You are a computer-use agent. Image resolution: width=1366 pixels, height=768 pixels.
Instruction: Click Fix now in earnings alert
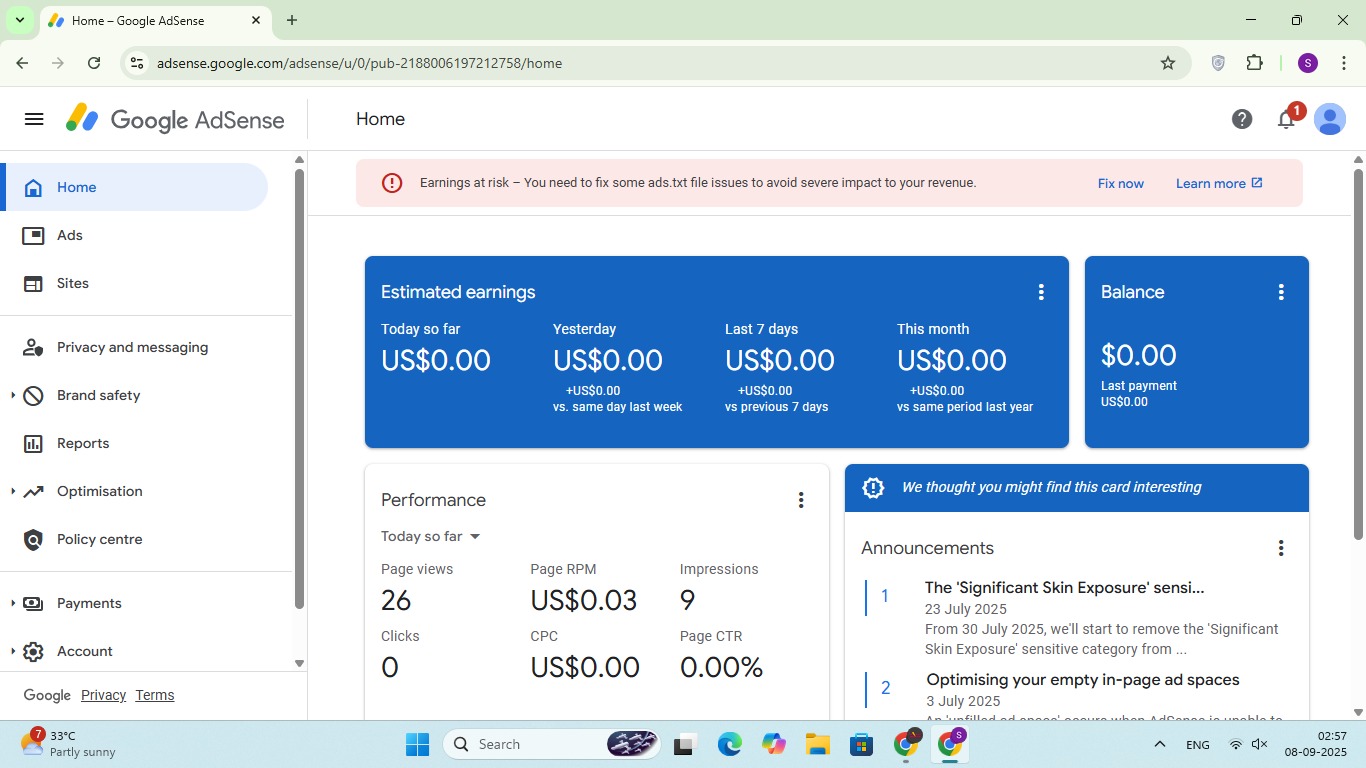click(x=1121, y=183)
